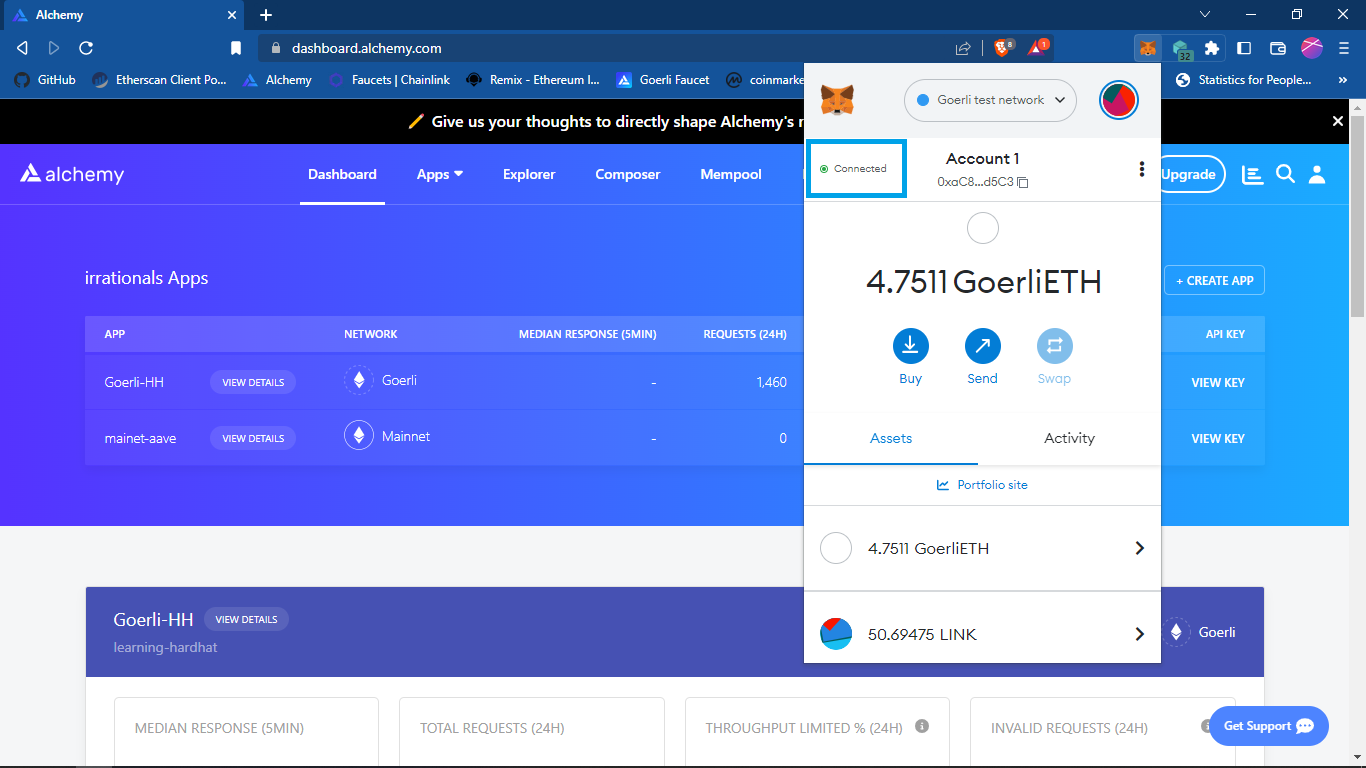Toggle the browser sidebar panel icon
The height and width of the screenshot is (768, 1366).
[x=1244, y=48]
